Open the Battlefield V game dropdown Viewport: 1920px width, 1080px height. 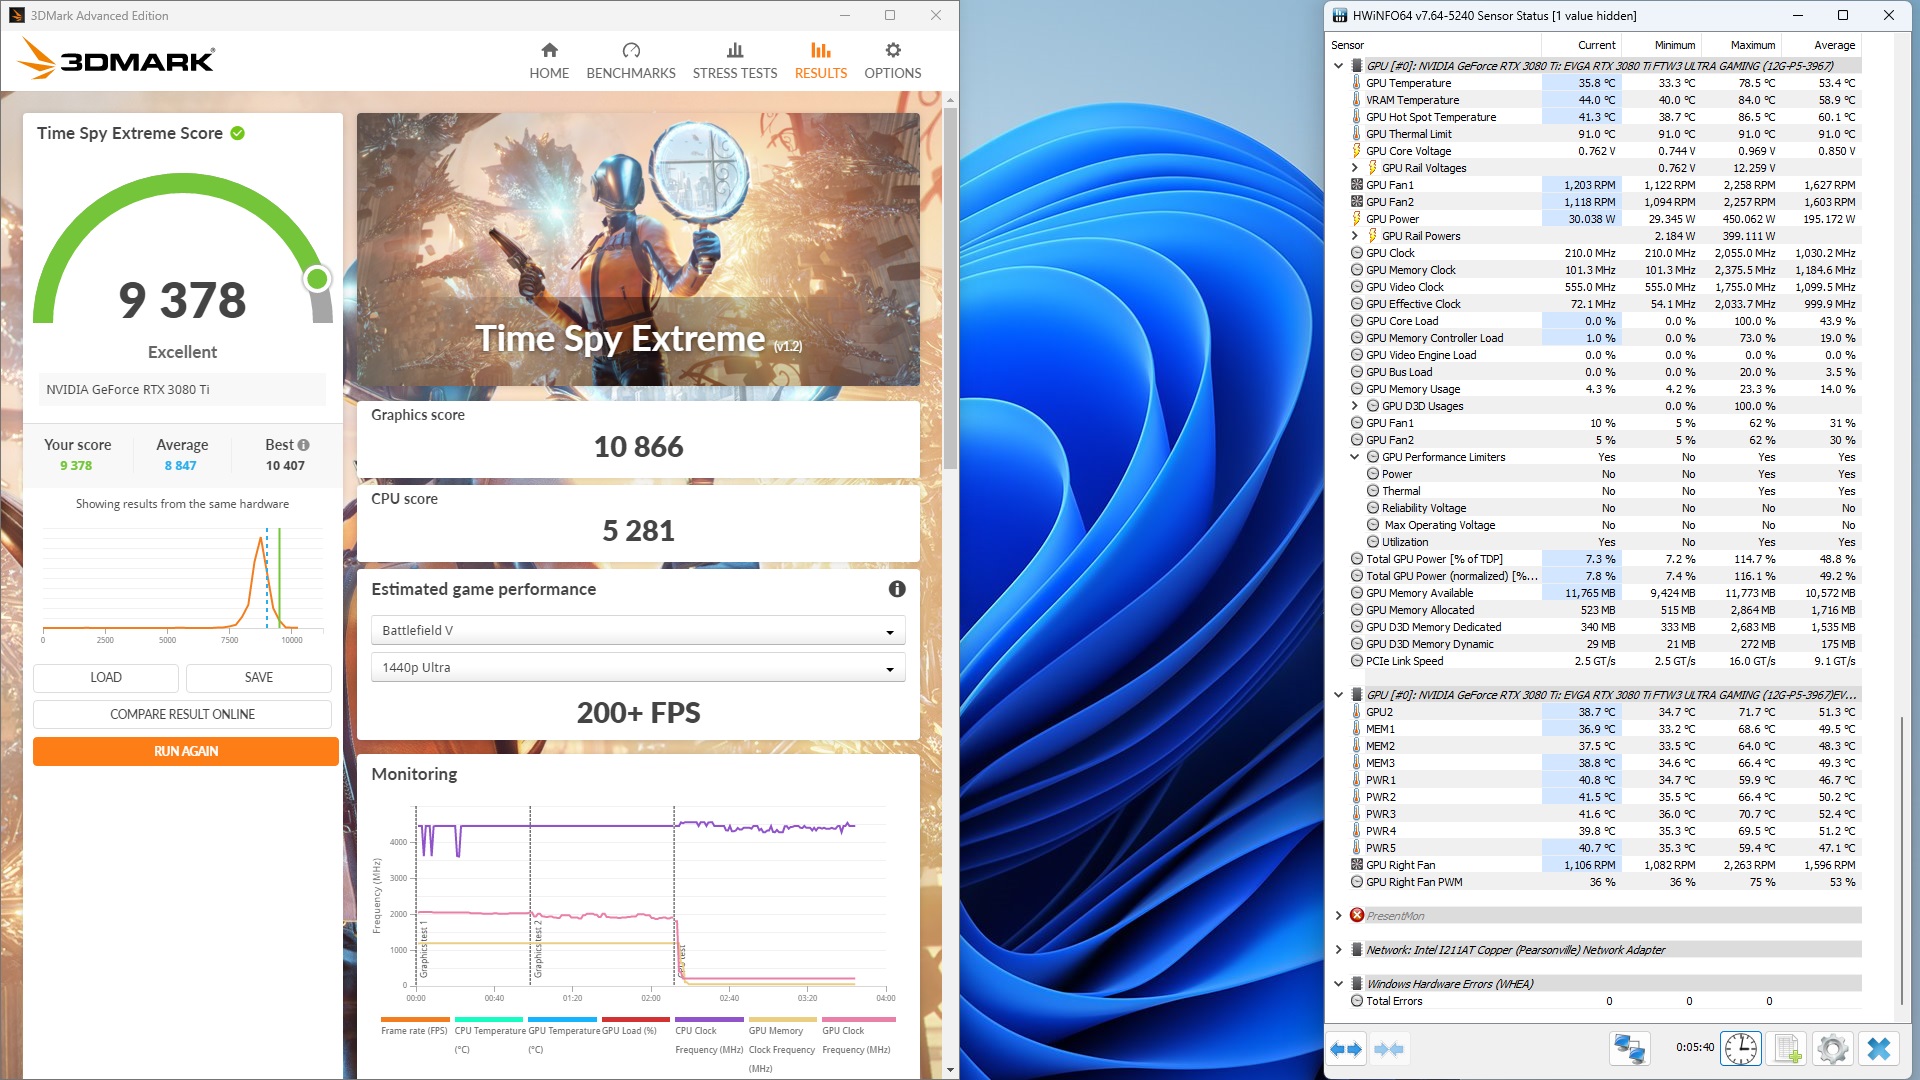click(x=638, y=630)
